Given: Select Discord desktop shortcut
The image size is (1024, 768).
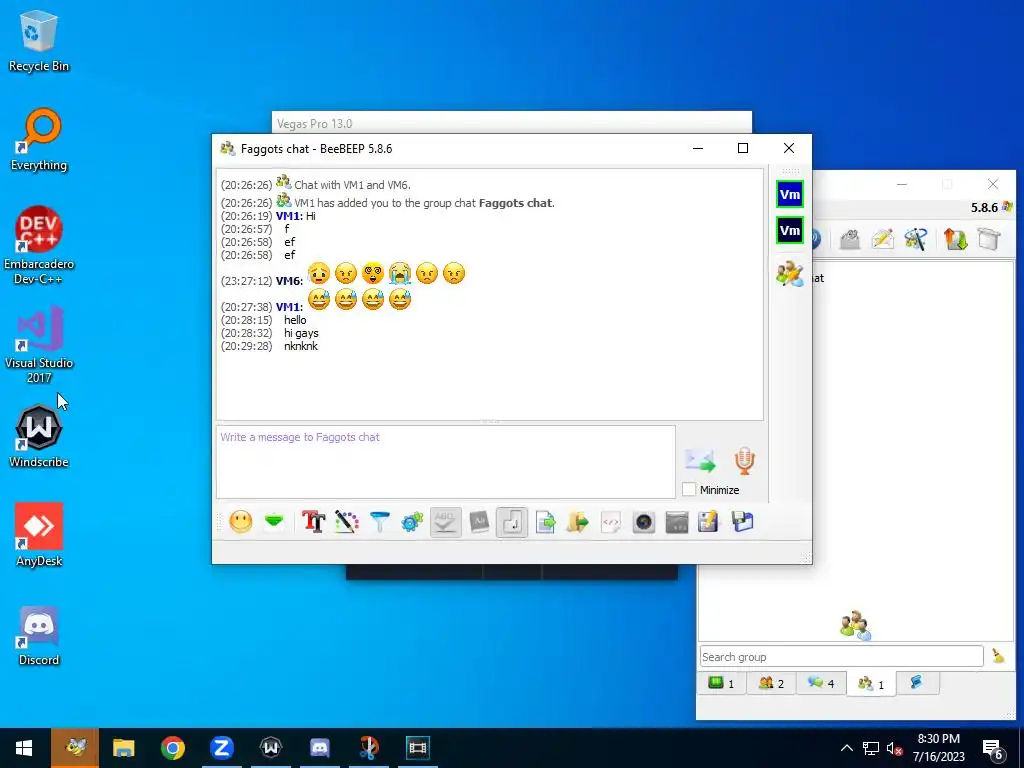Looking at the screenshot, I should (39, 636).
